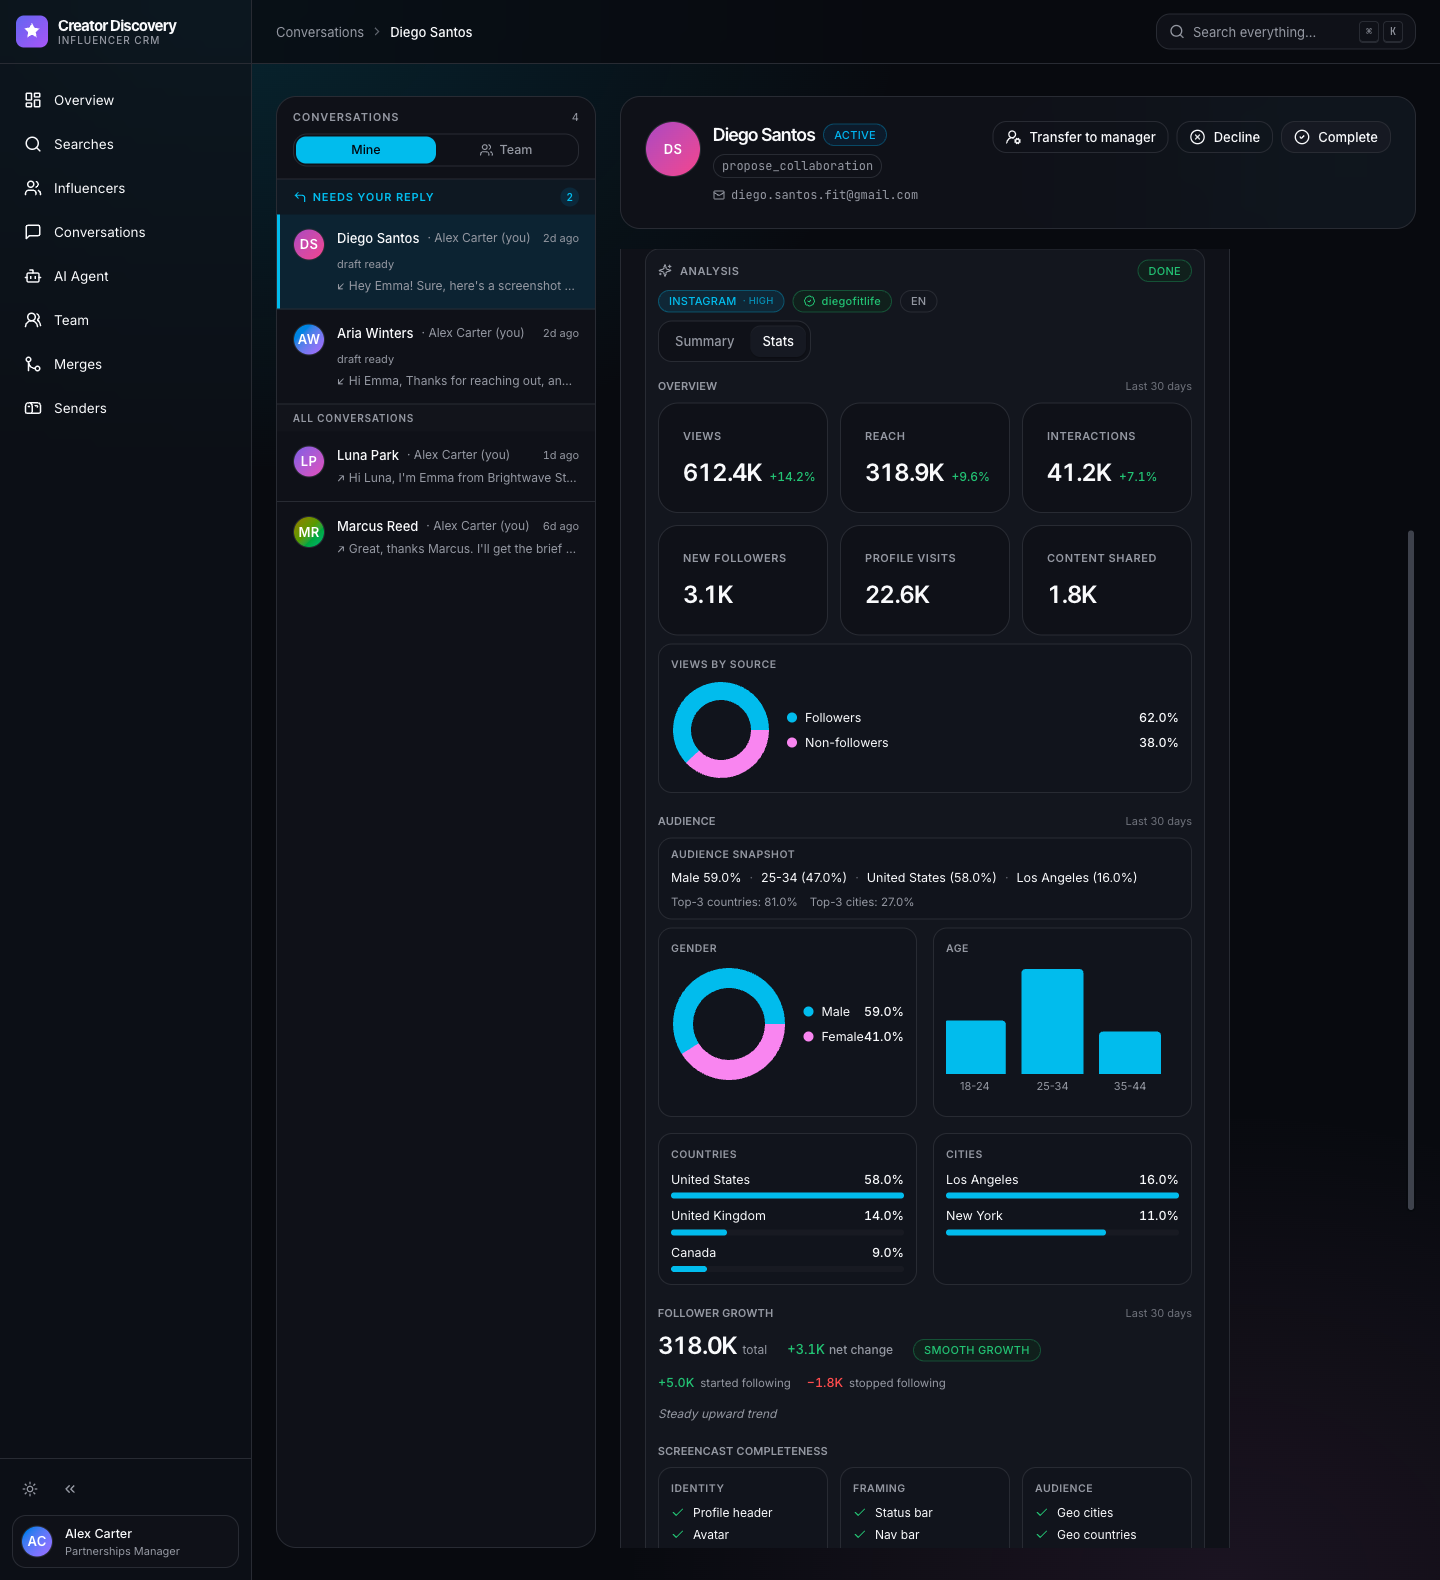
Task: Click the envelope icon beside email
Action: (x=719, y=195)
